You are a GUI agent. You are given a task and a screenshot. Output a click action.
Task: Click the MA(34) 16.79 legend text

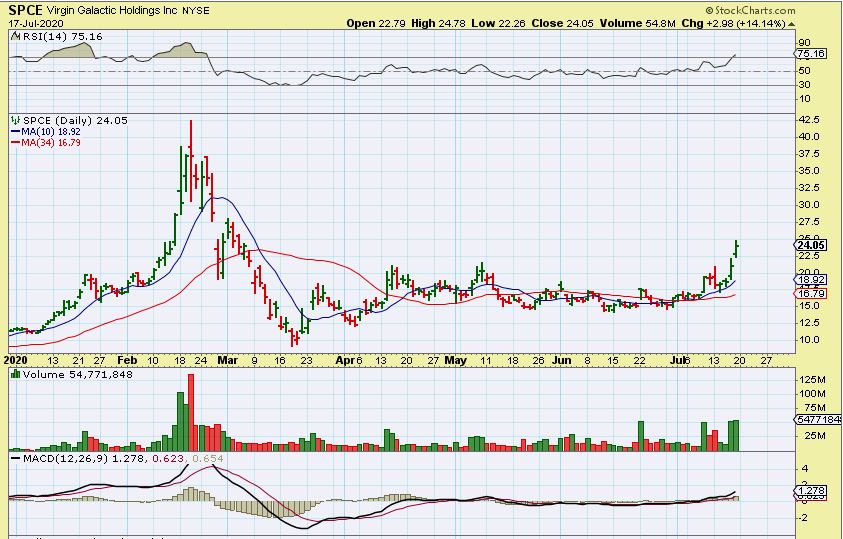click(x=51, y=142)
